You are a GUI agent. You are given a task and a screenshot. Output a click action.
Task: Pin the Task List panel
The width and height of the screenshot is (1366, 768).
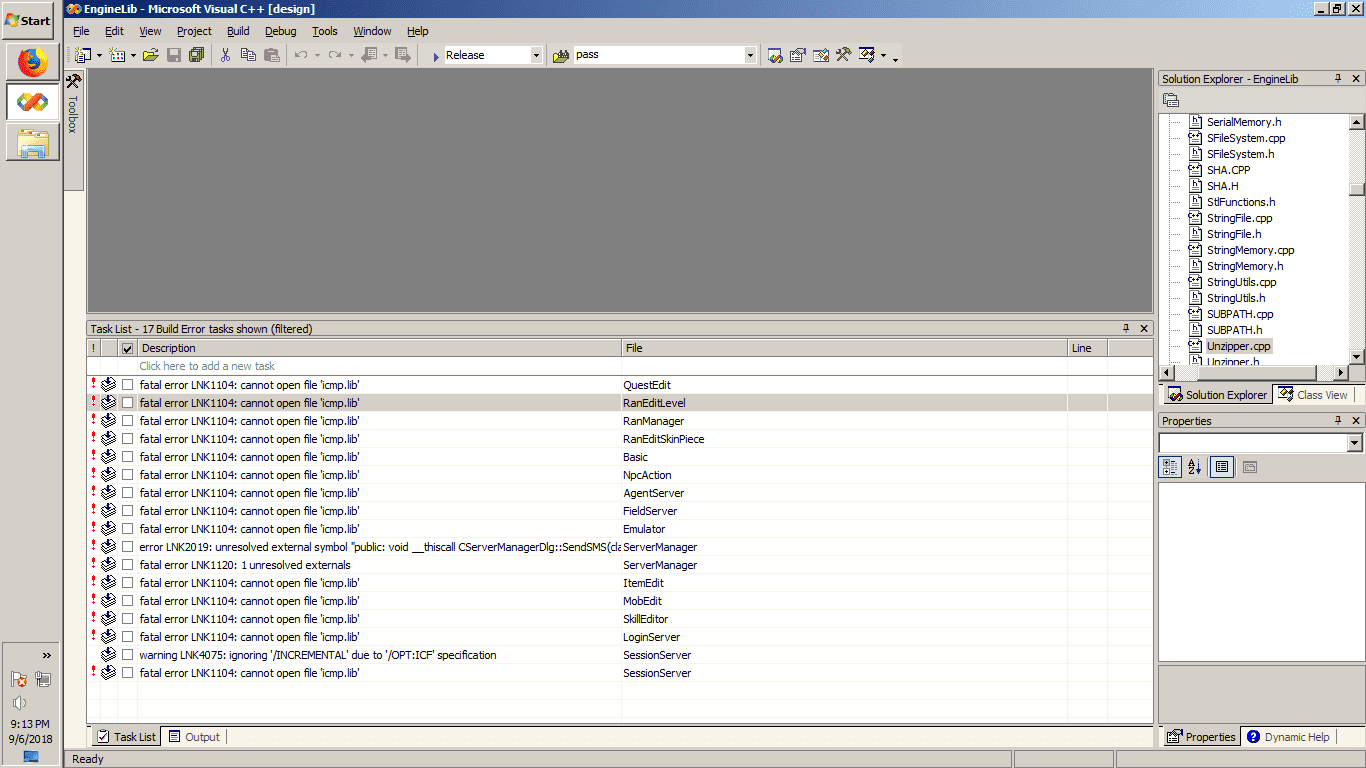1126,328
